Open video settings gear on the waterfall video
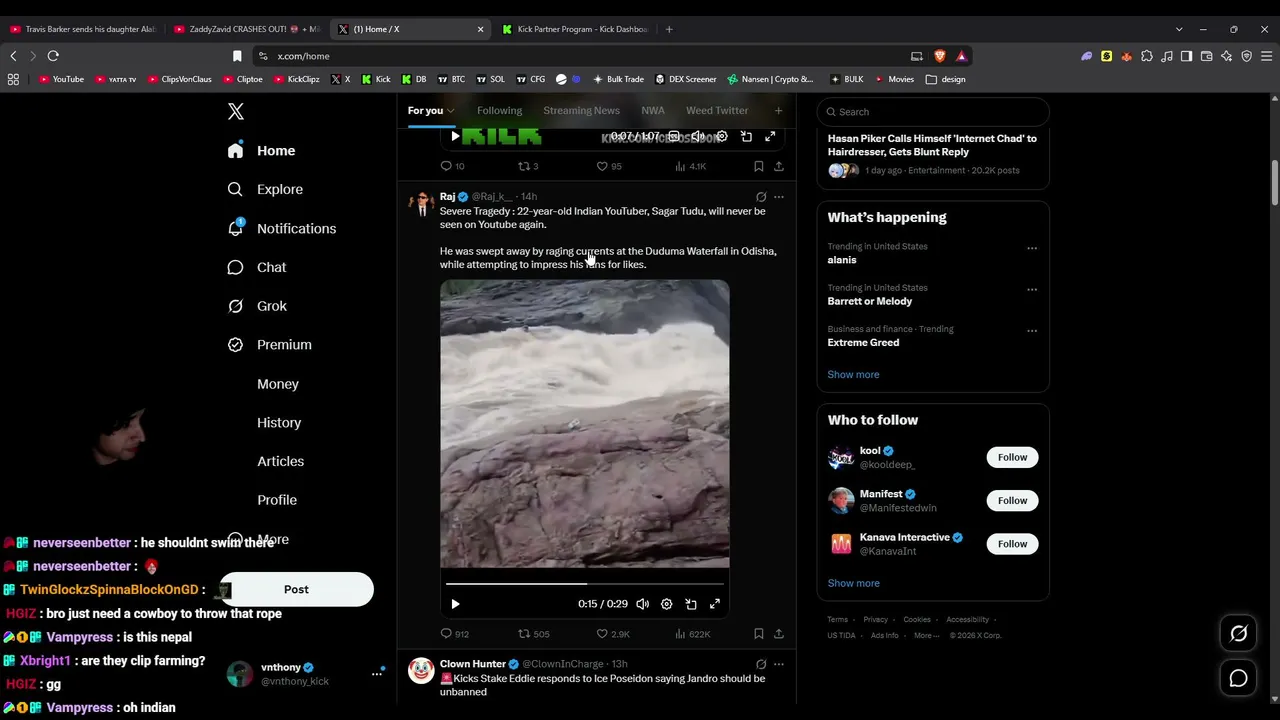The height and width of the screenshot is (720, 1280). [x=667, y=604]
